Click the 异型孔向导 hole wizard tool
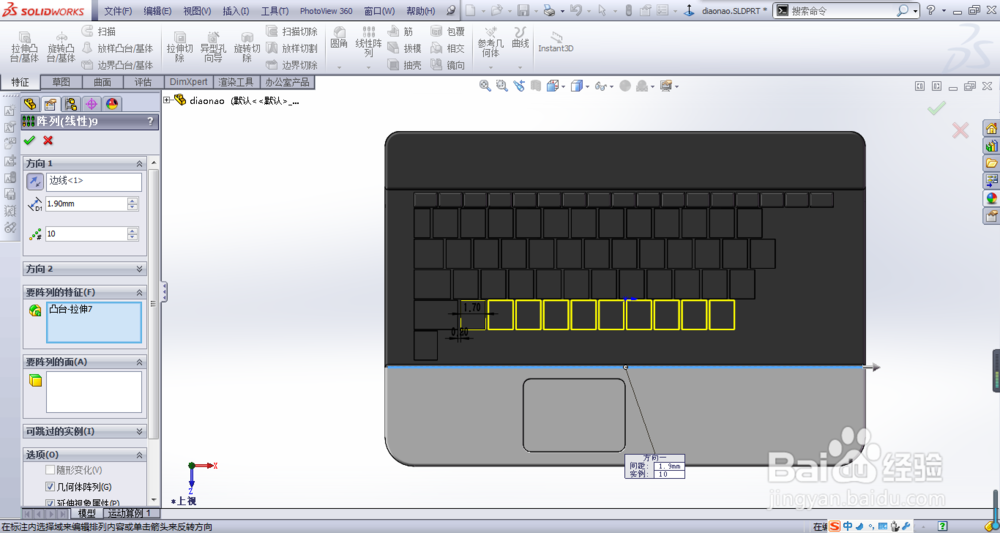This screenshot has width=1000, height=533. click(213, 47)
